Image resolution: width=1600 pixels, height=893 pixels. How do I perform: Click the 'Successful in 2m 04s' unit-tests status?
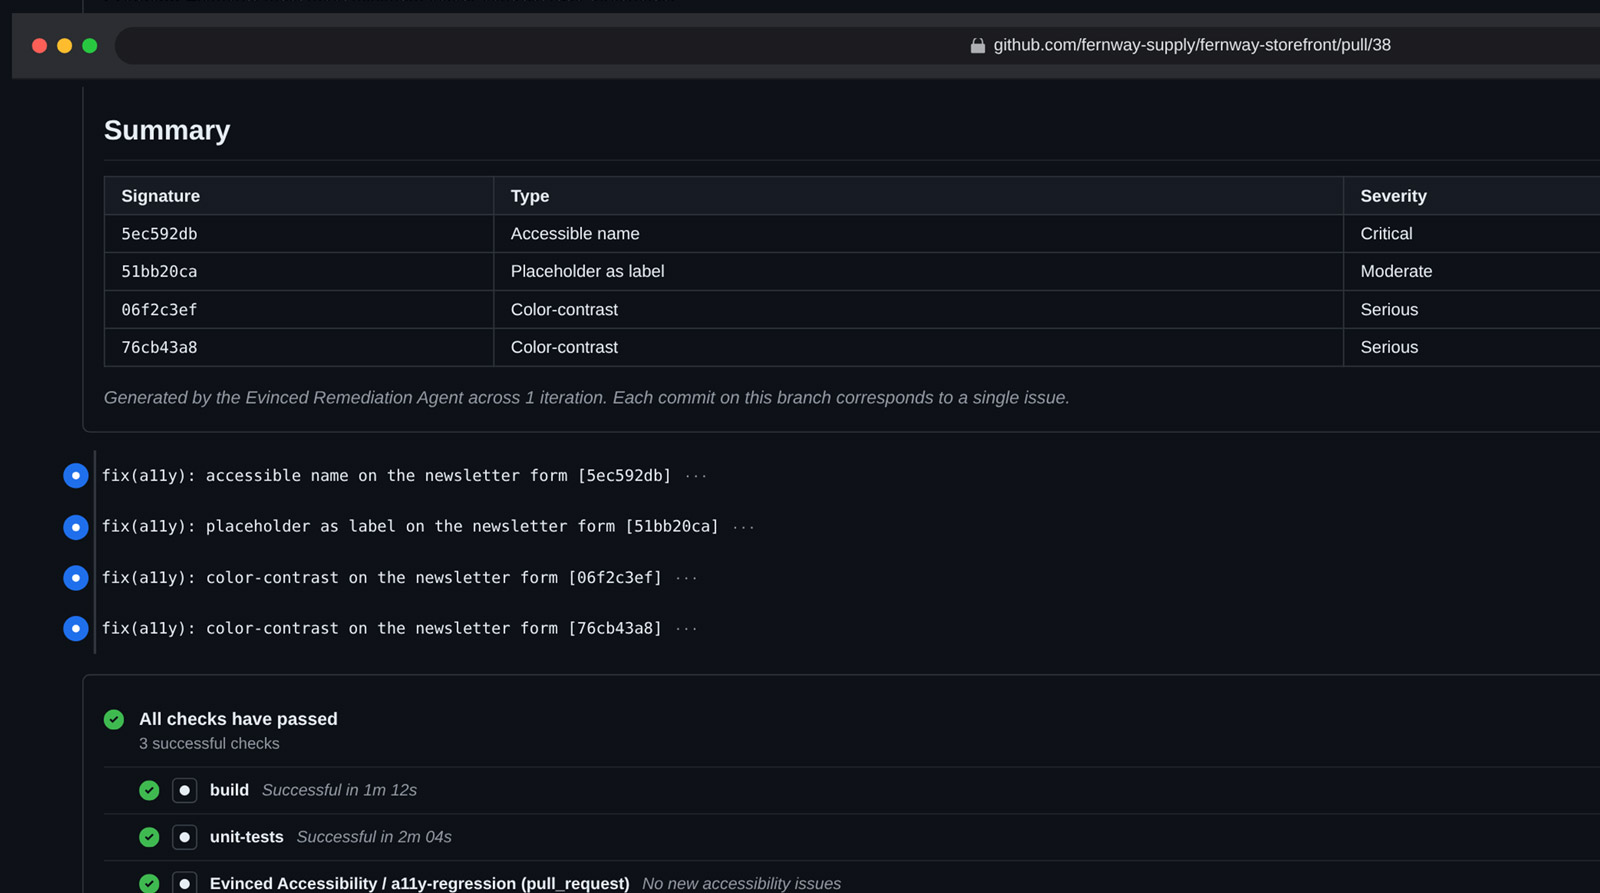(374, 837)
